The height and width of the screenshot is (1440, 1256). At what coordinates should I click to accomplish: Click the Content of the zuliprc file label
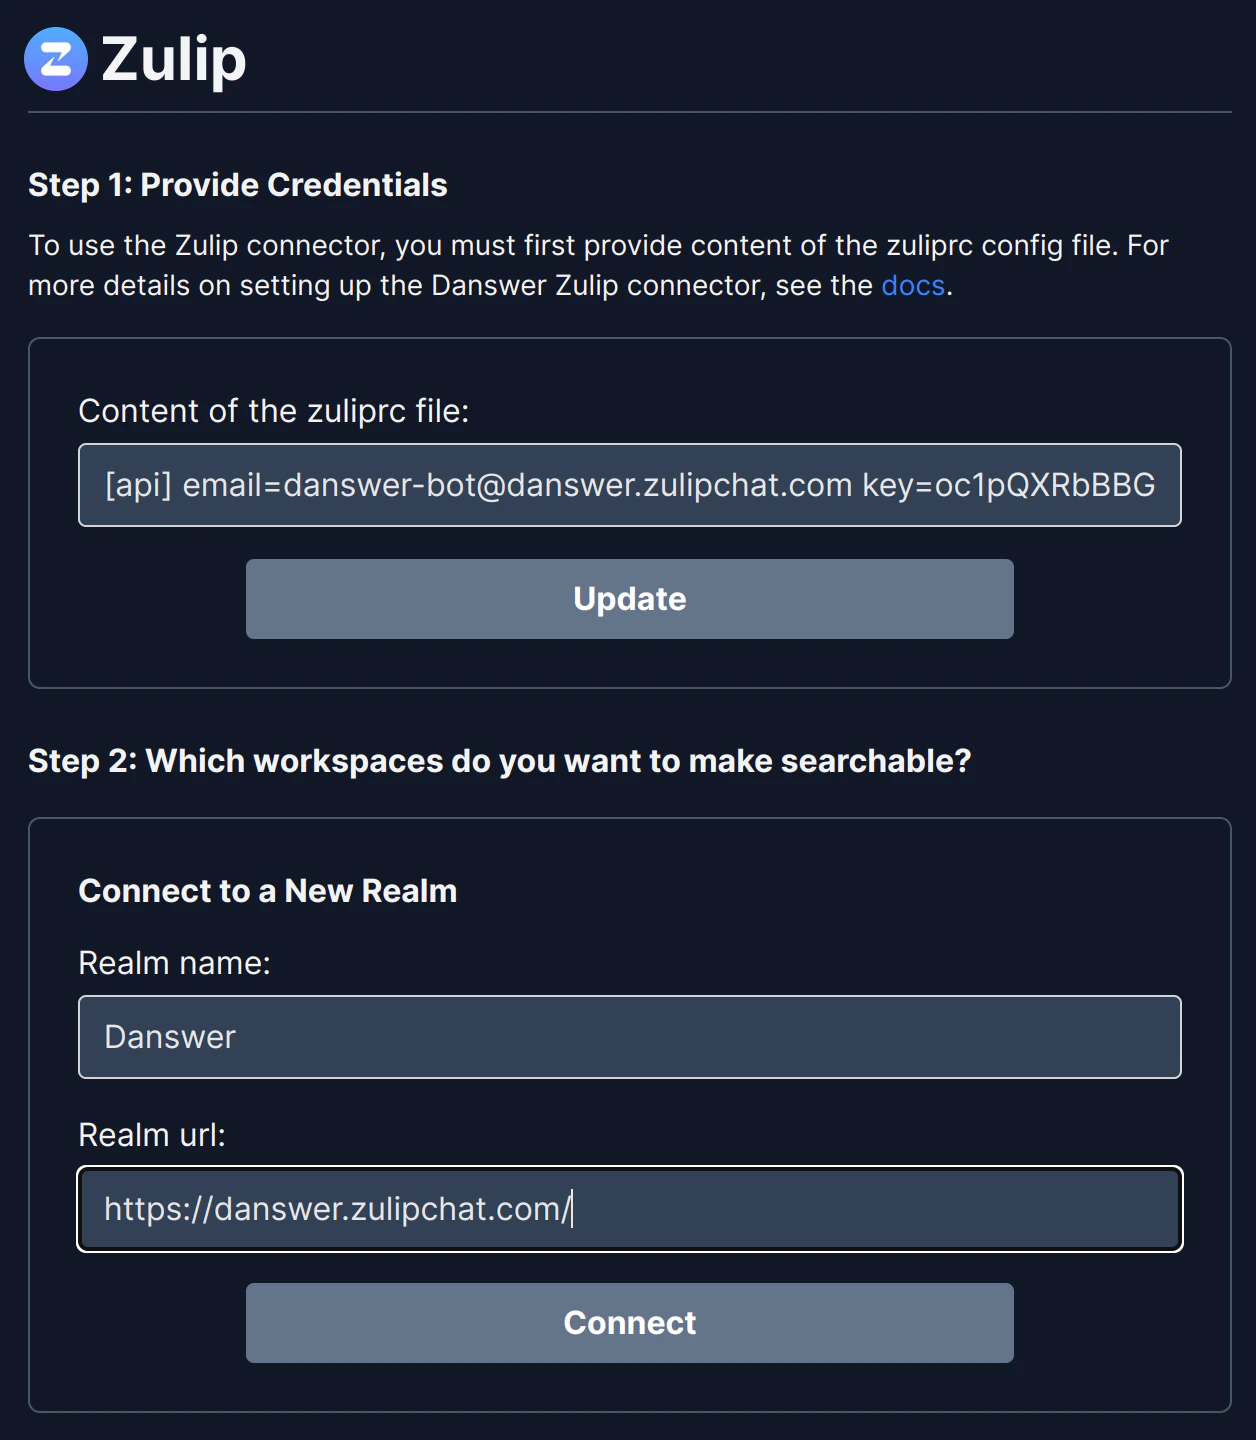point(273,410)
